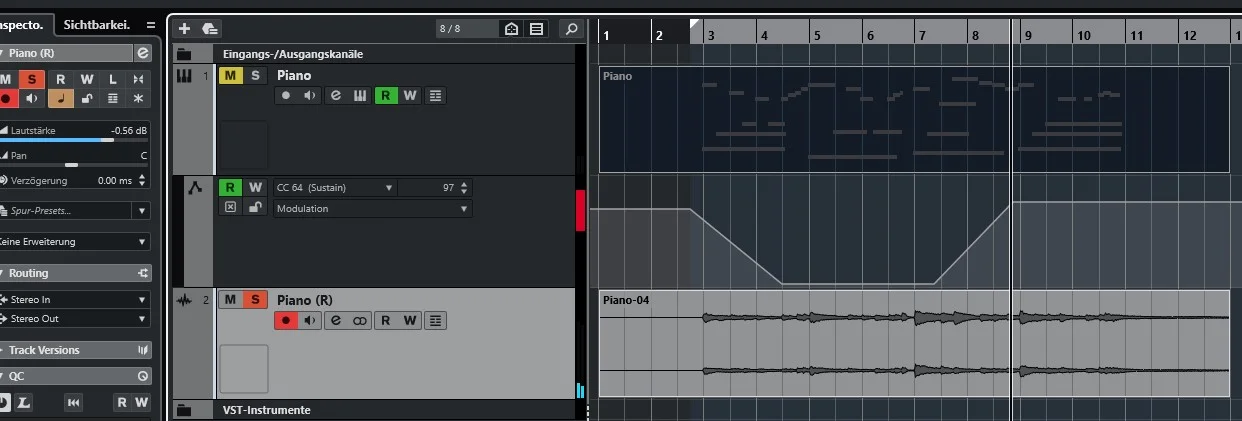
Task: Solo the Piano instrument track
Action: pos(255,75)
